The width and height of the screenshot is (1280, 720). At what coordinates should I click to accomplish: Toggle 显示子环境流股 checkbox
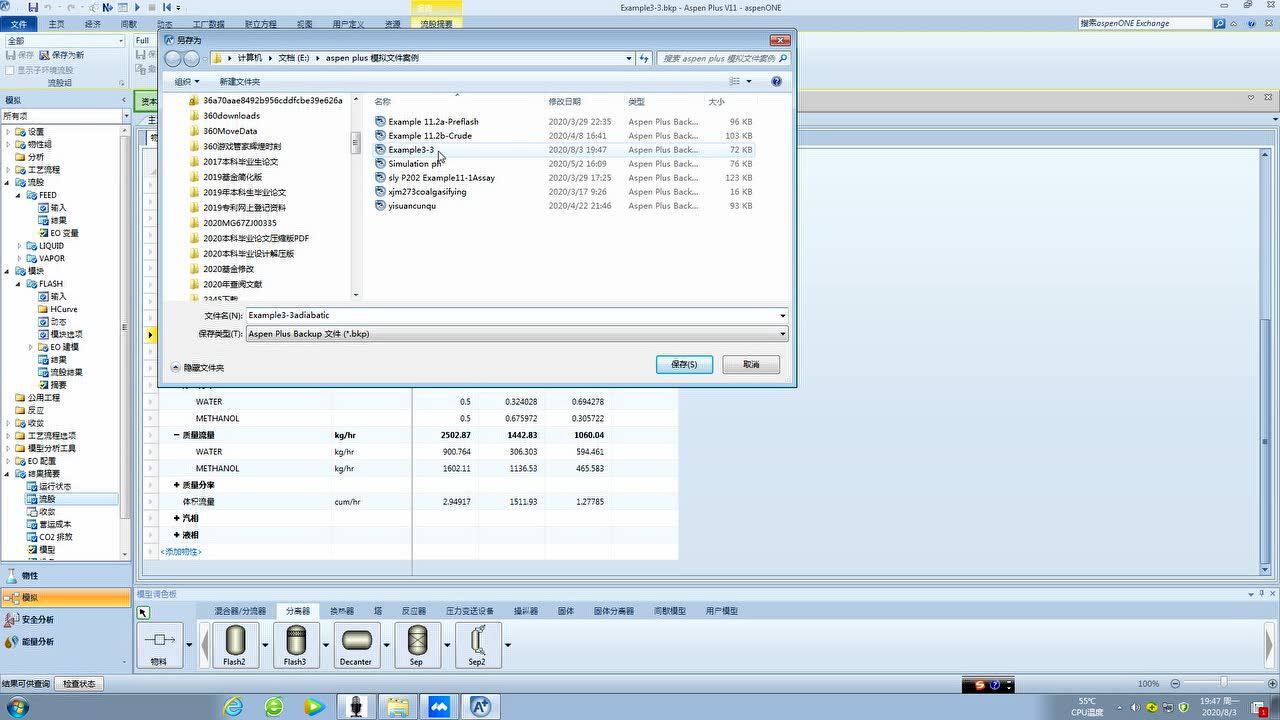click(x=10, y=70)
